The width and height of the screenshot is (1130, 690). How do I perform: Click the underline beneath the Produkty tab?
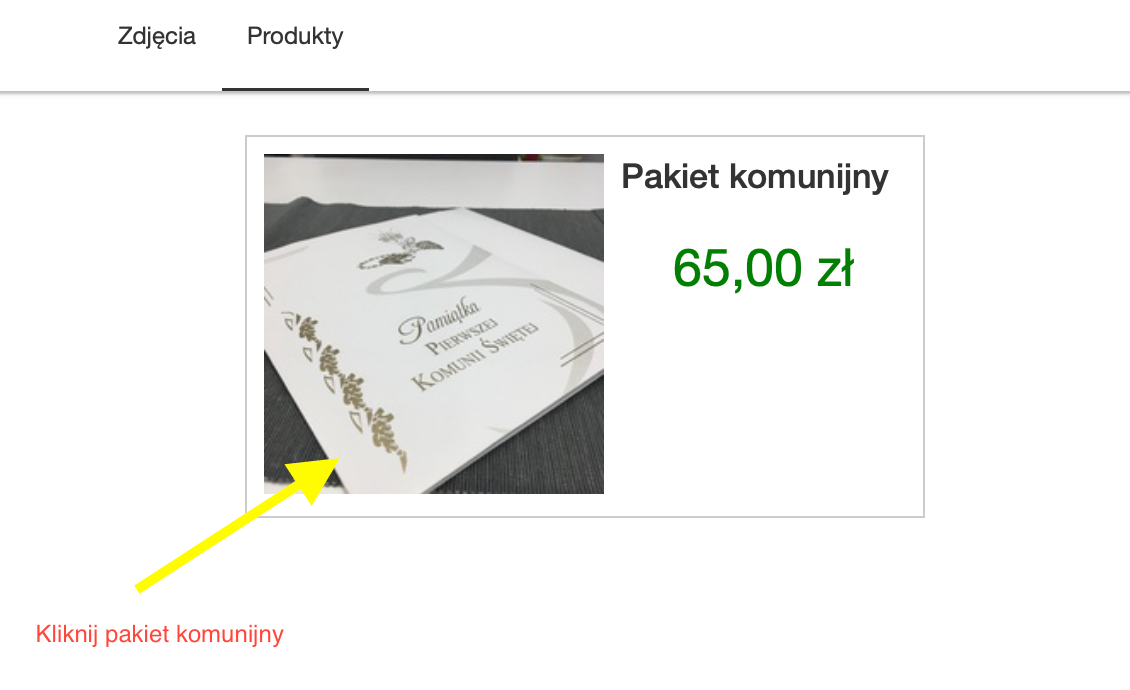[295, 89]
